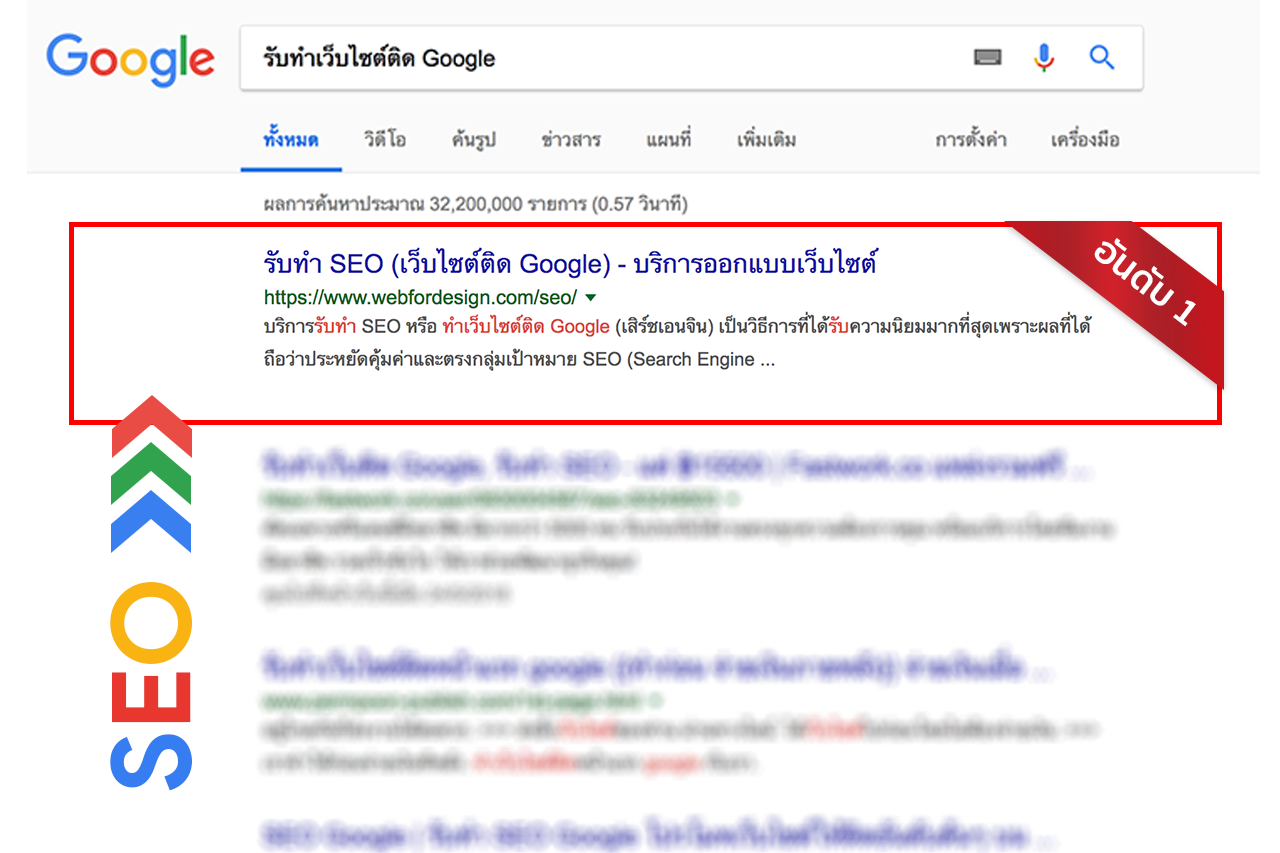This screenshot has width=1280, height=853.
Task: Open เครื่องมือ search tools
Action: [1085, 140]
